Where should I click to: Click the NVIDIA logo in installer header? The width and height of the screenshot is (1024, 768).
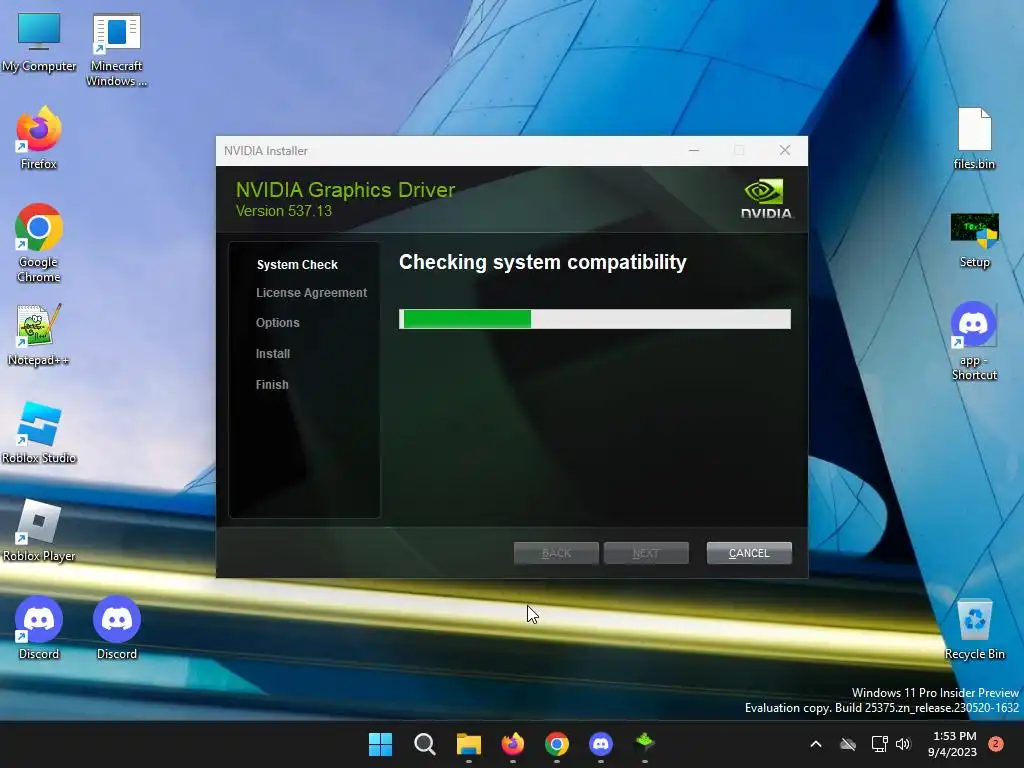765,199
